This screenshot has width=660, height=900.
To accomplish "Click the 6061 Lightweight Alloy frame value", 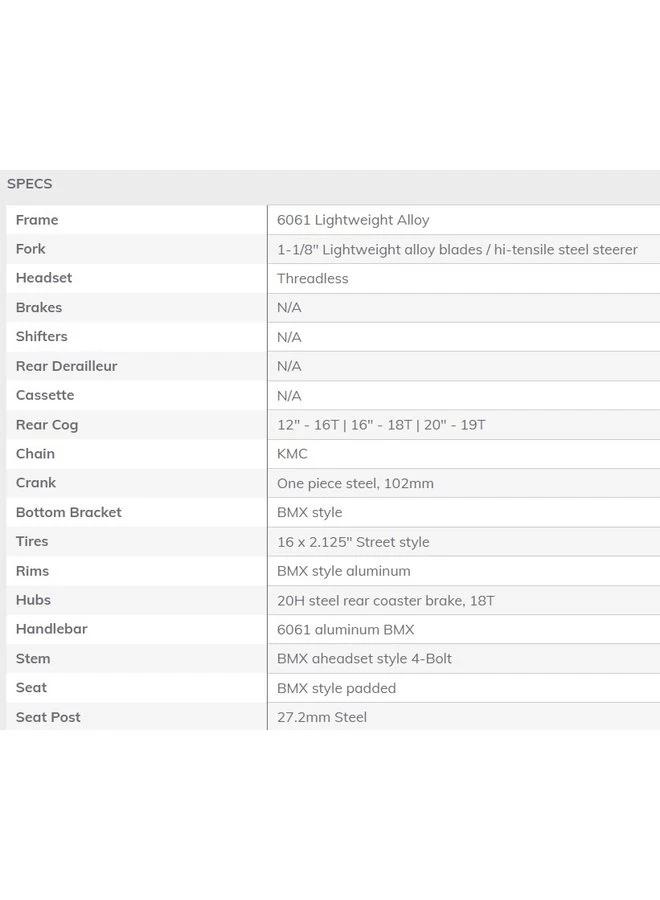I will (x=353, y=220).
